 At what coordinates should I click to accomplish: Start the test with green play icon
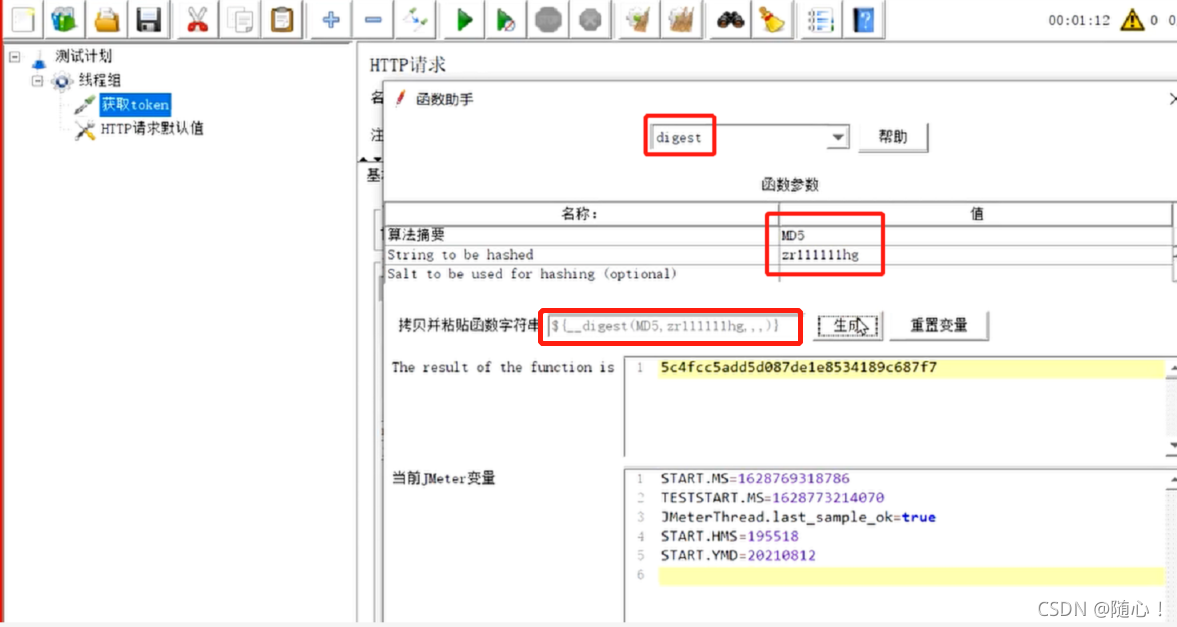(464, 19)
